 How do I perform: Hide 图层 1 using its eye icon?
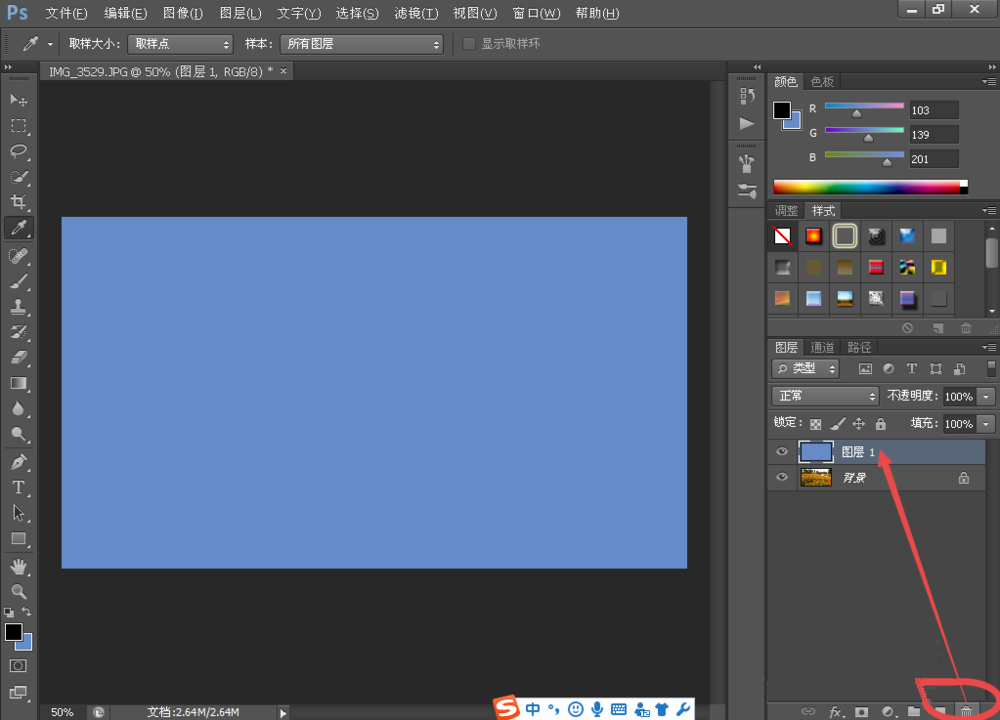click(x=782, y=452)
